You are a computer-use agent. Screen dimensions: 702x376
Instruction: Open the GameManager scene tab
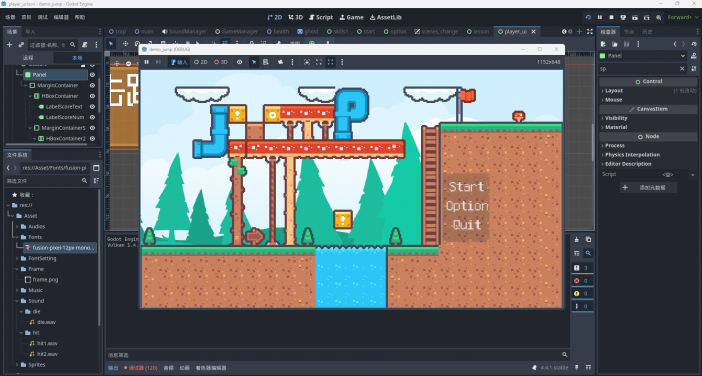[x=236, y=32]
